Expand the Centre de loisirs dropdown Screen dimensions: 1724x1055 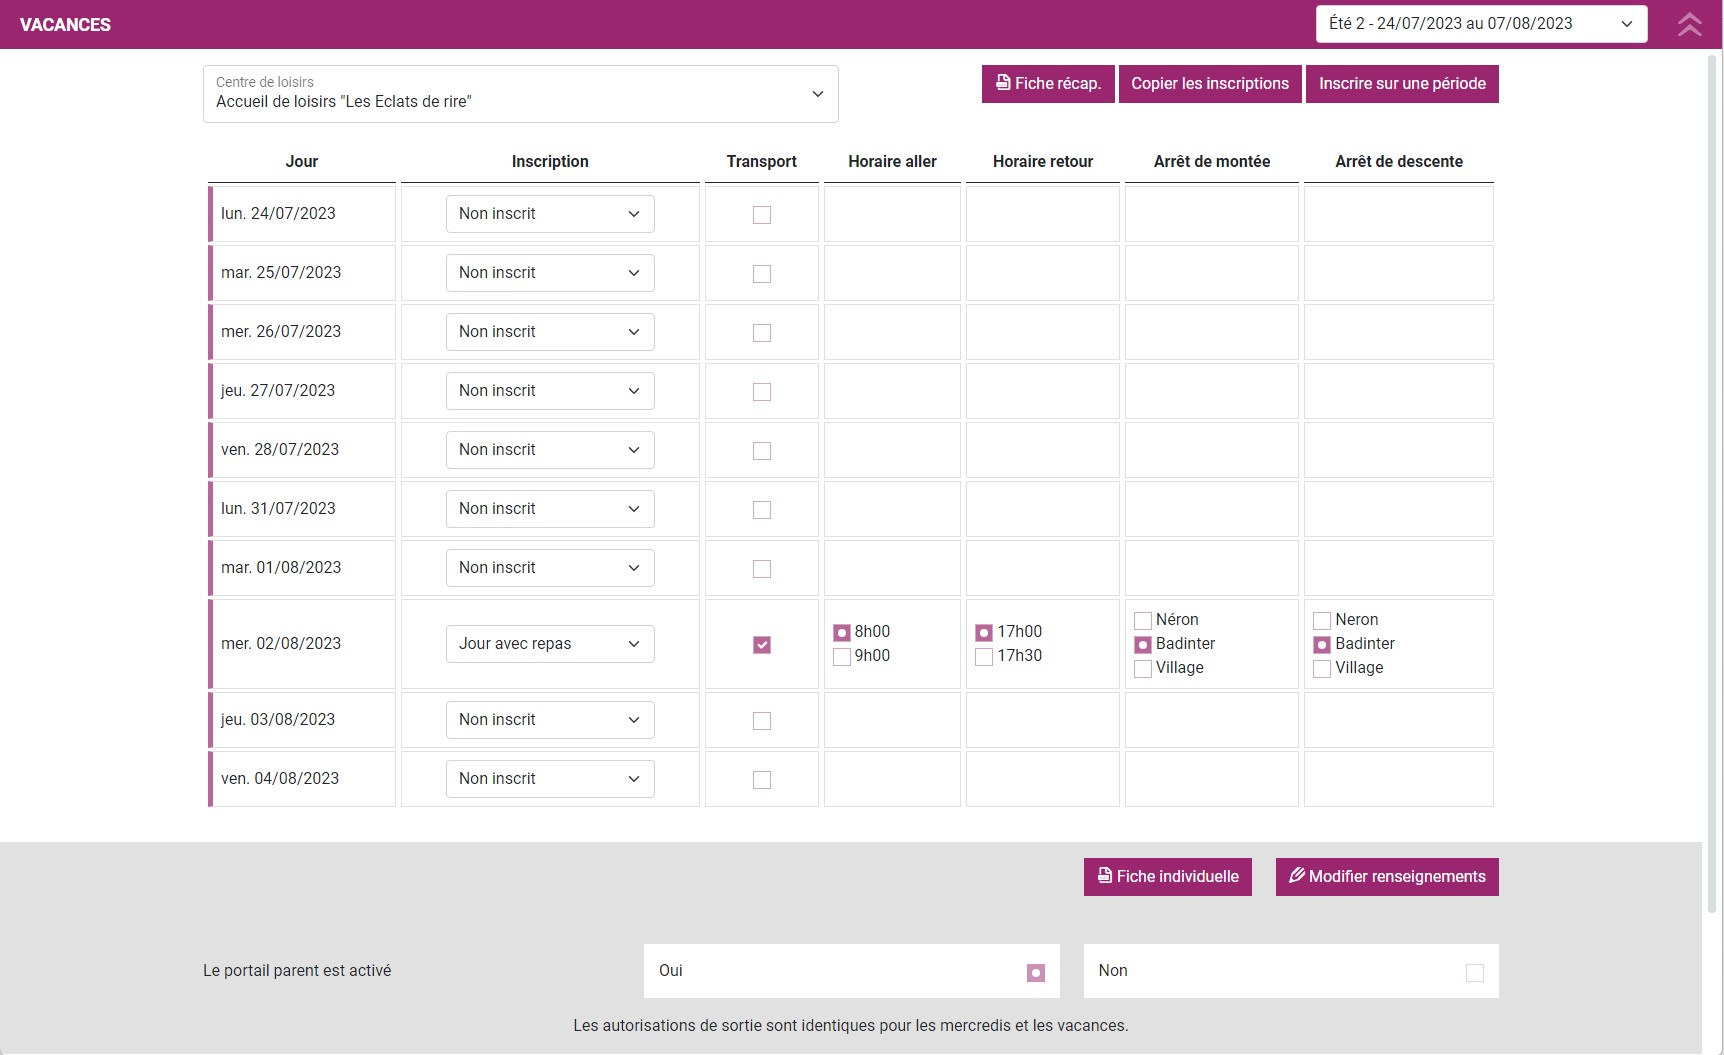click(x=520, y=94)
